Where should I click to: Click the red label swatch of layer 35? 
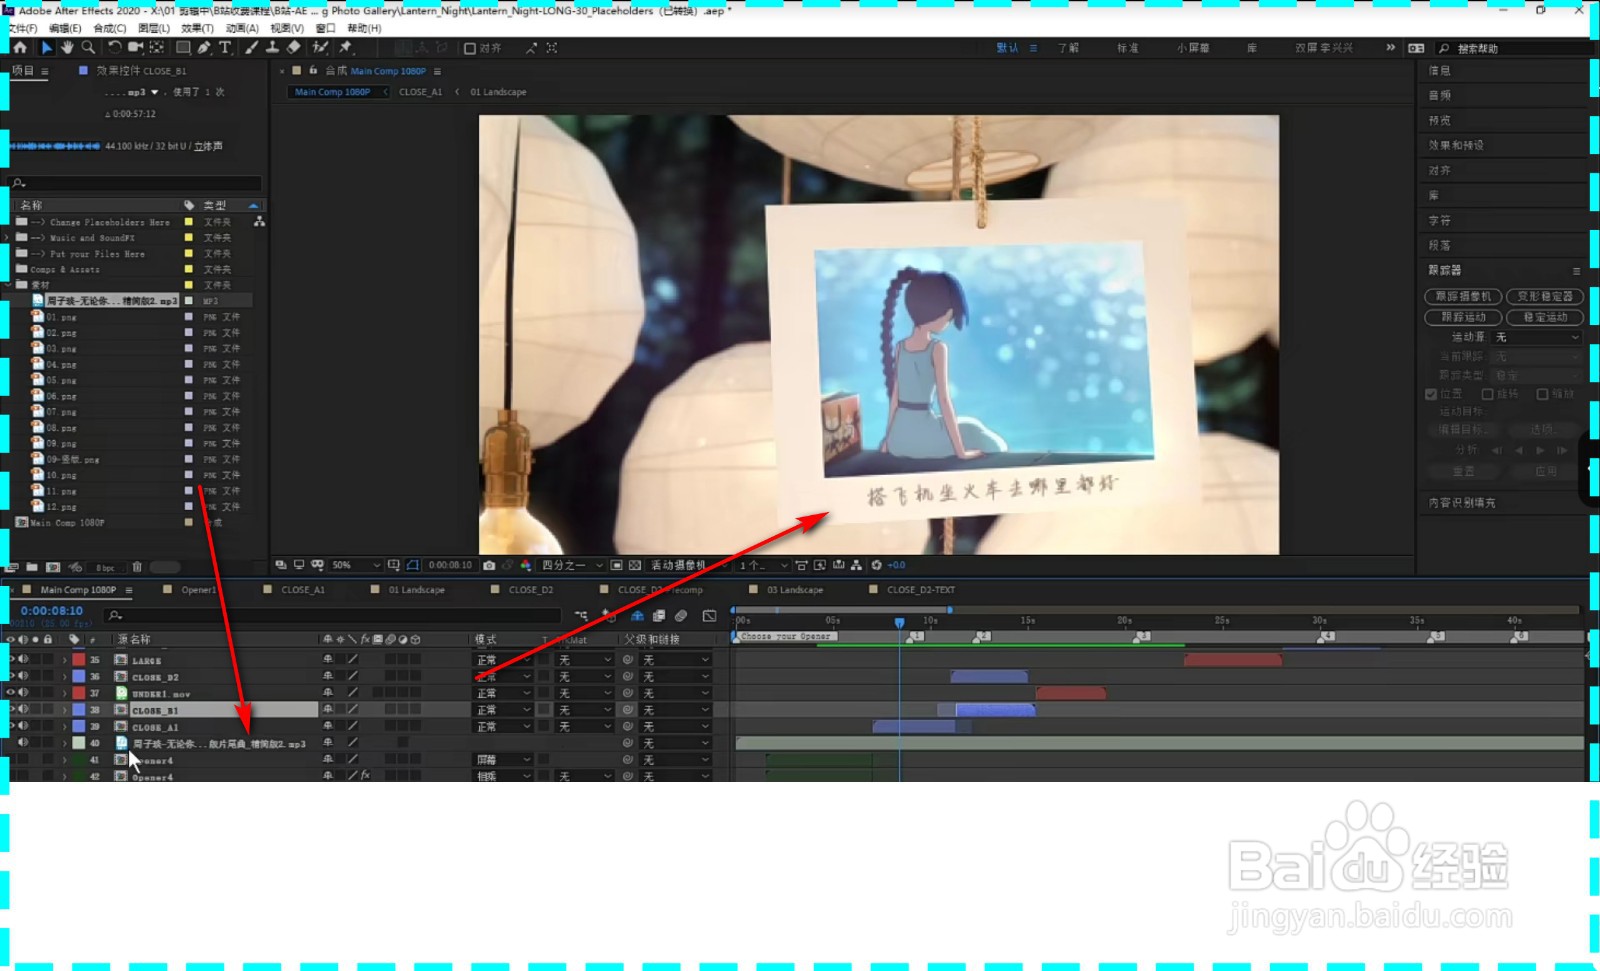click(x=78, y=660)
